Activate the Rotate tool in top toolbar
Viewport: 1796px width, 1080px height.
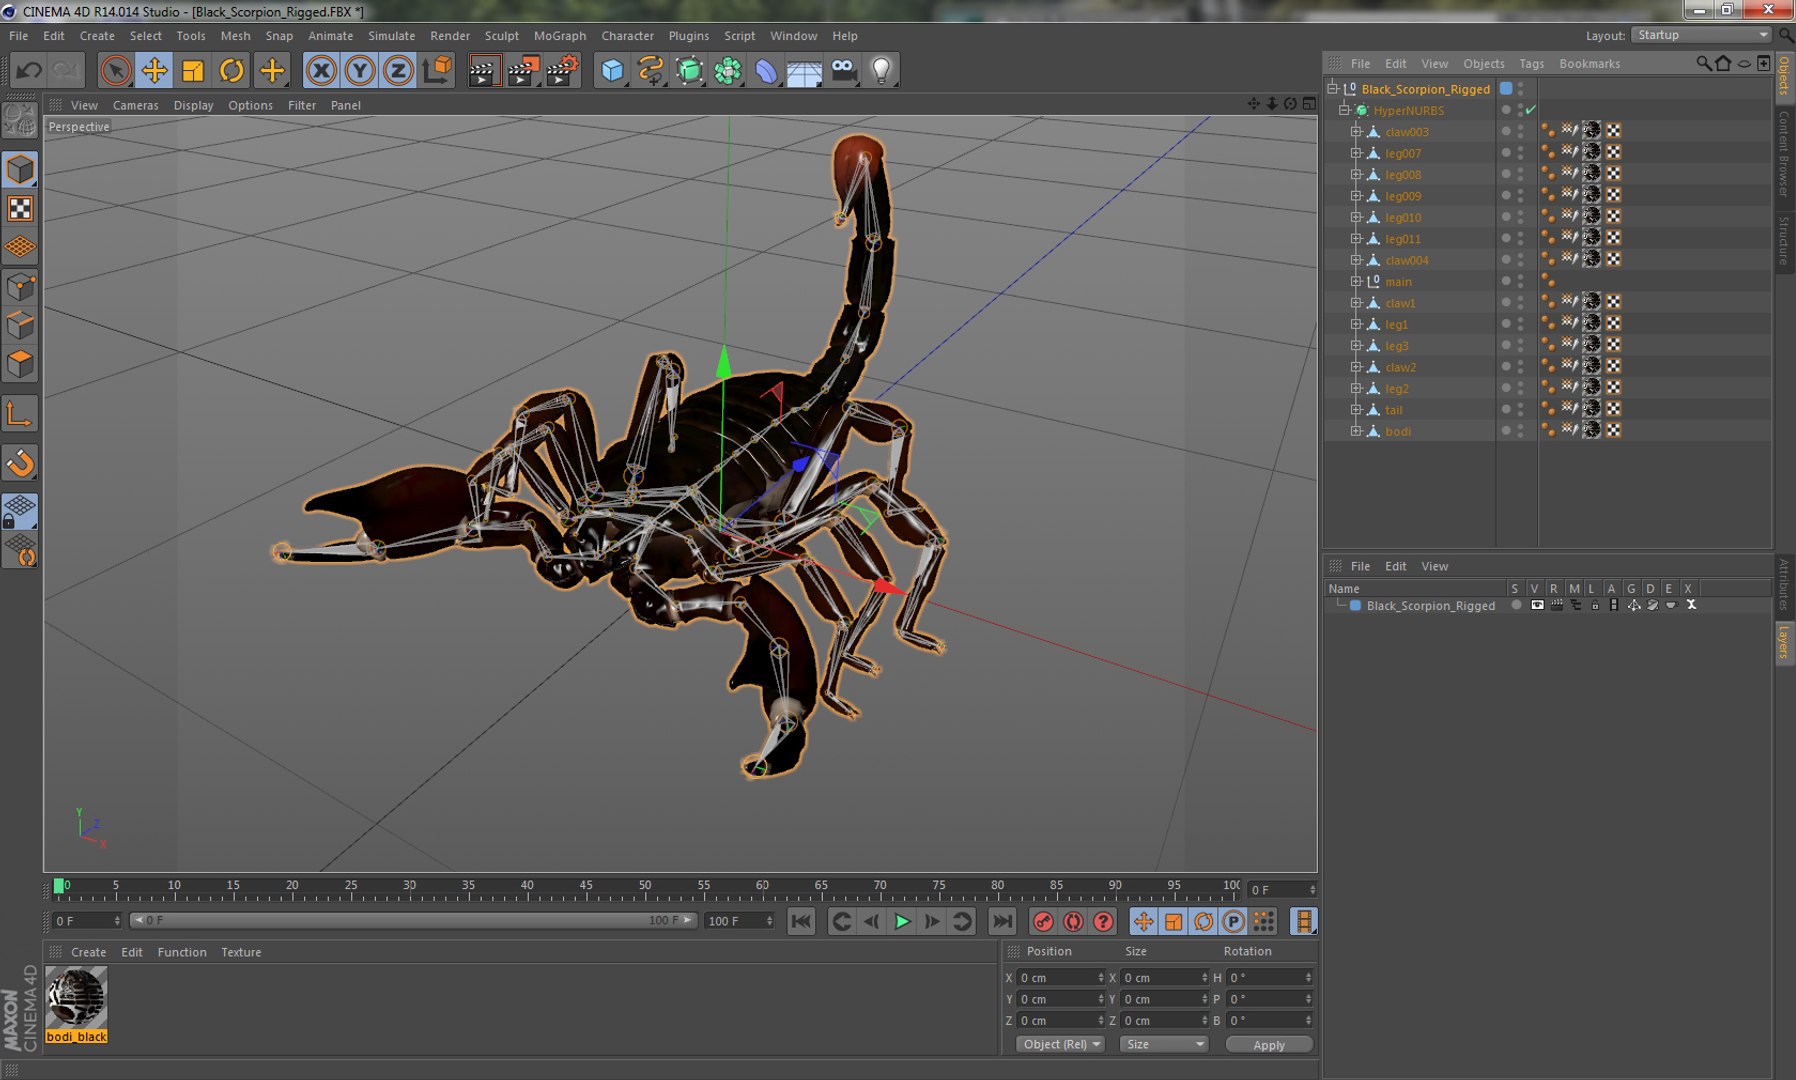(232, 70)
